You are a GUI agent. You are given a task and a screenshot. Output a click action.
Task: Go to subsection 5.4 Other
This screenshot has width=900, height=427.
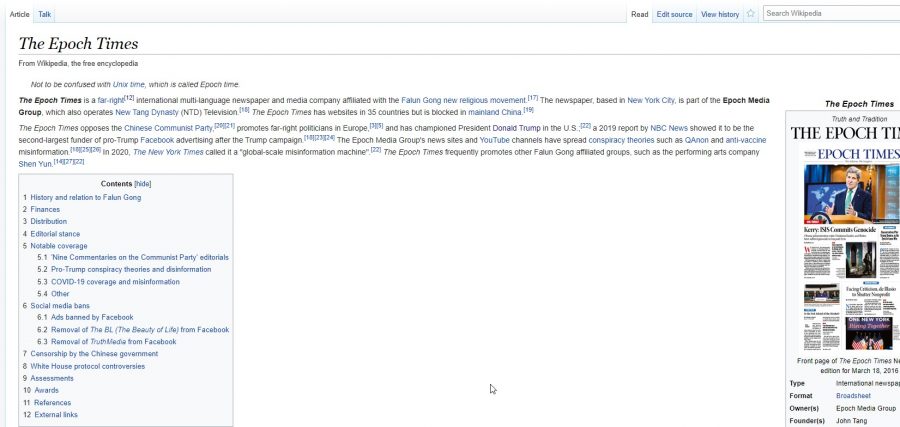(x=60, y=294)
